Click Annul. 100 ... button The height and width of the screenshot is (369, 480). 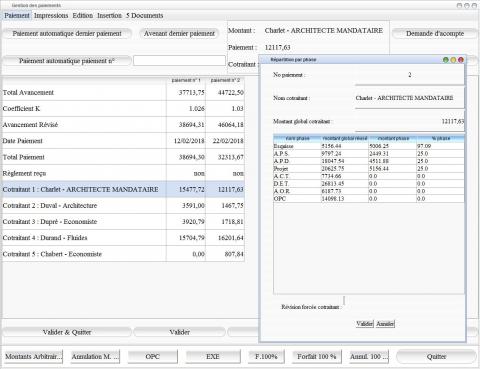(x=369, y=356)
